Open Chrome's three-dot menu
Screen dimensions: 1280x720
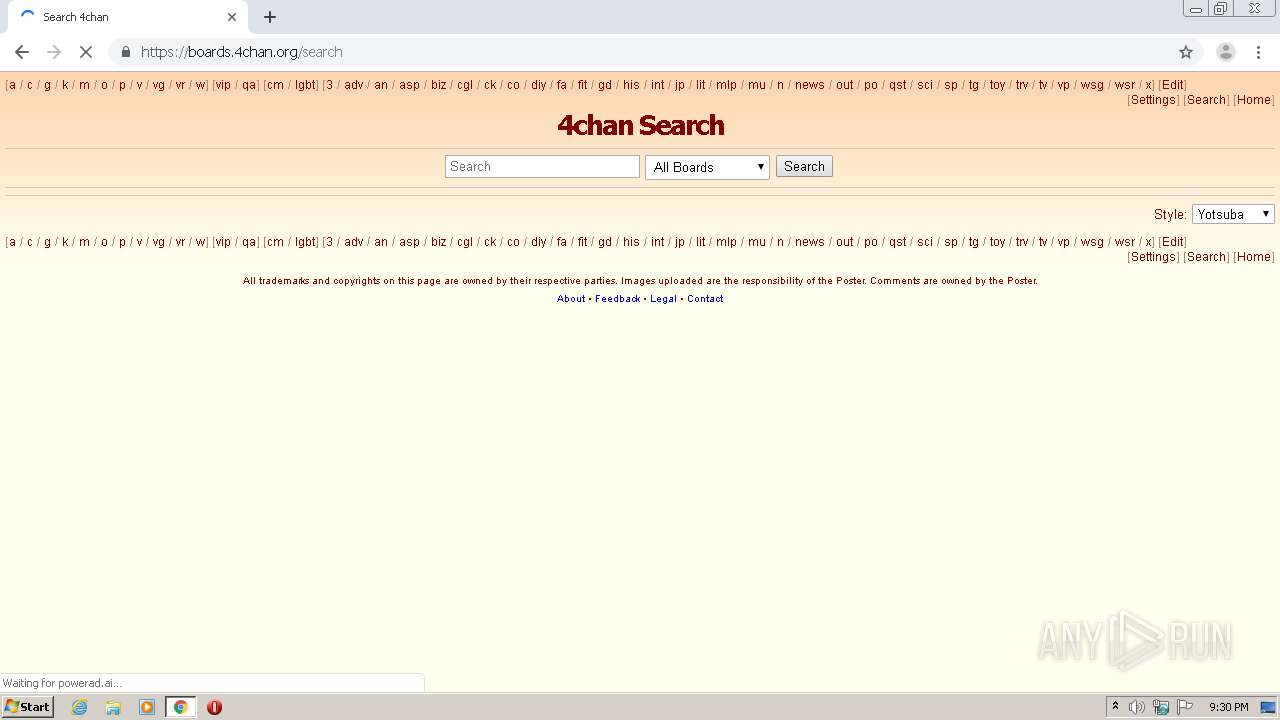1258,52
